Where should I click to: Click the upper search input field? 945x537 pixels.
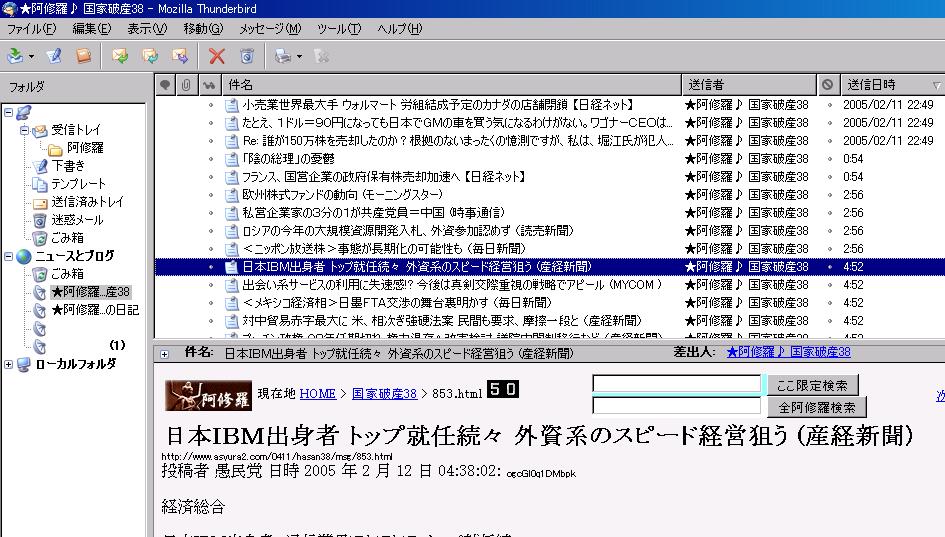(677, 384)
